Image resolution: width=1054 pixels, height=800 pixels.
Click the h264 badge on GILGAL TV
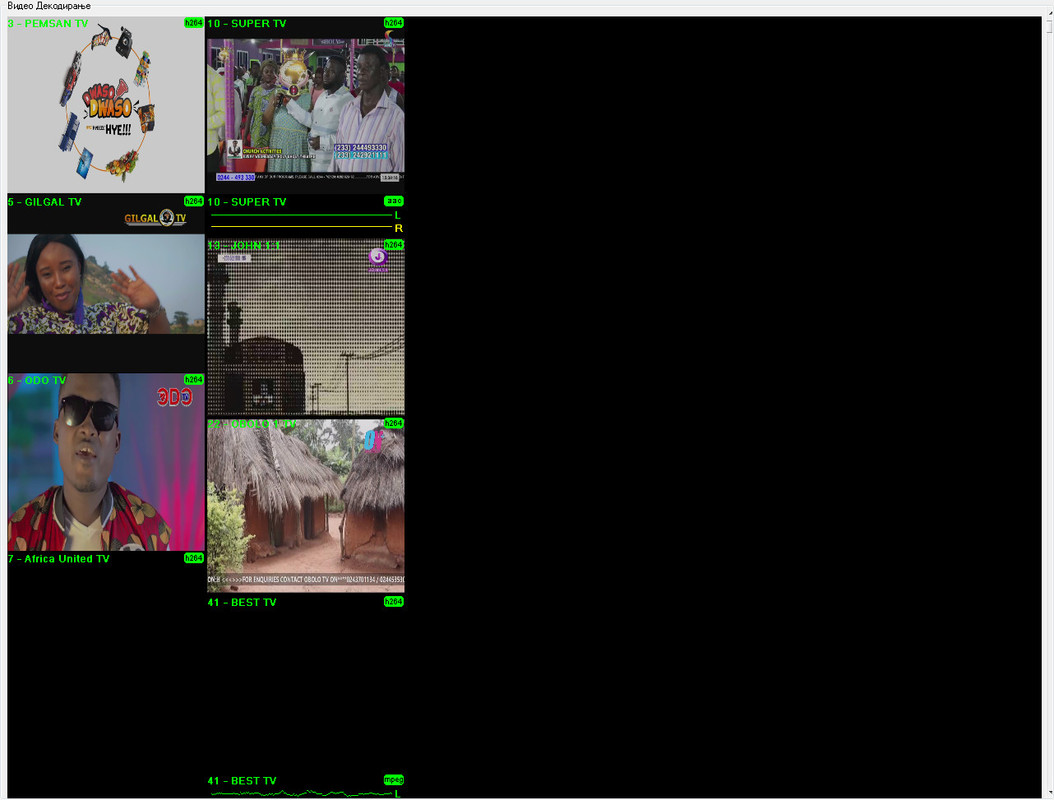tap(194, 201)
